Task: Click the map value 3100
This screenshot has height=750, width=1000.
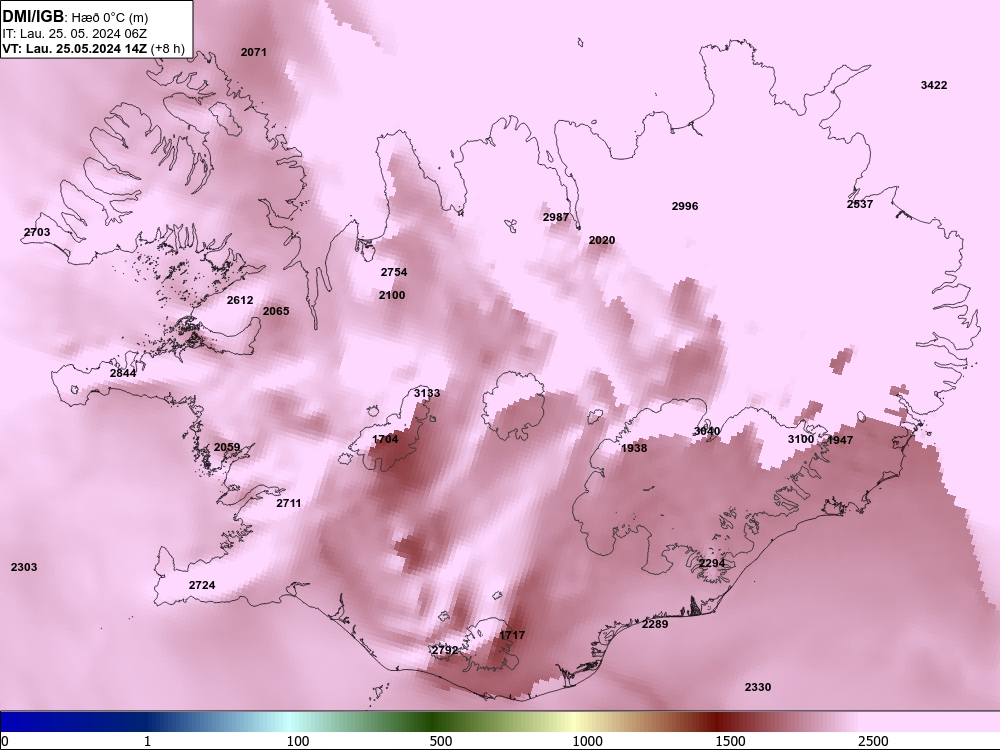Action: click(x=800, y=439)
